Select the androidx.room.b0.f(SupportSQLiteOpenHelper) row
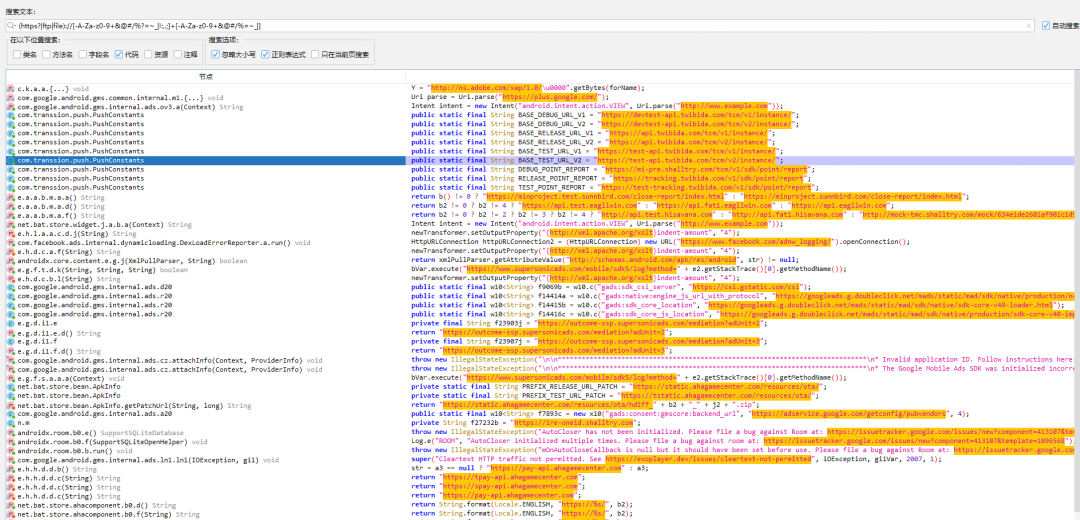The image size is (1080, 520). [205, 441]
